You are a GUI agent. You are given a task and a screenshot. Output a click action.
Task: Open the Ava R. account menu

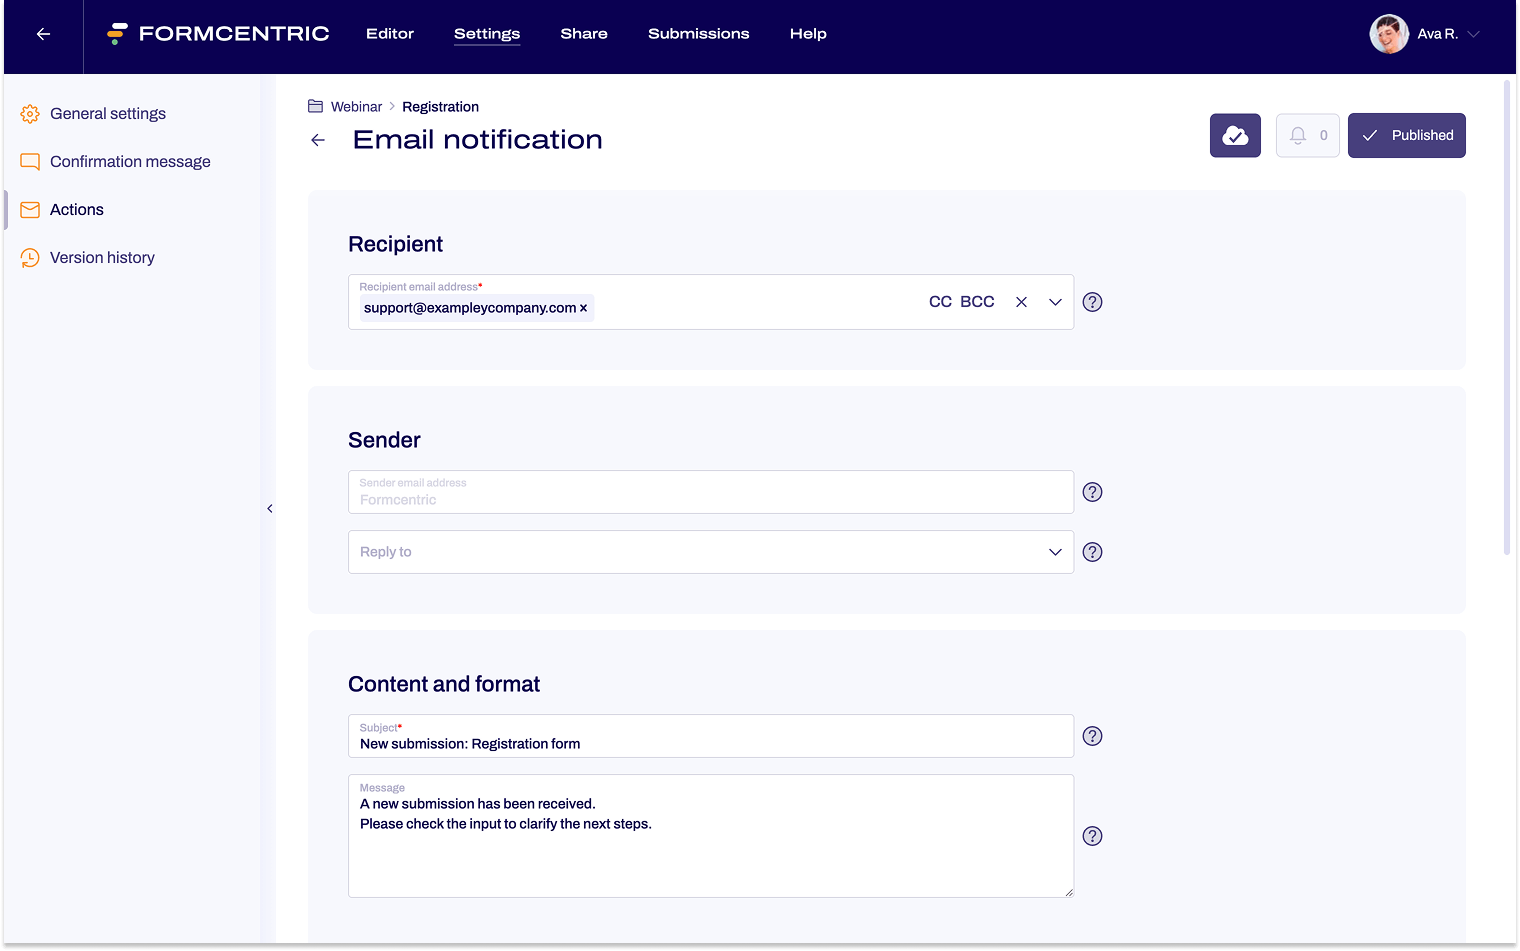(1425, 33)
